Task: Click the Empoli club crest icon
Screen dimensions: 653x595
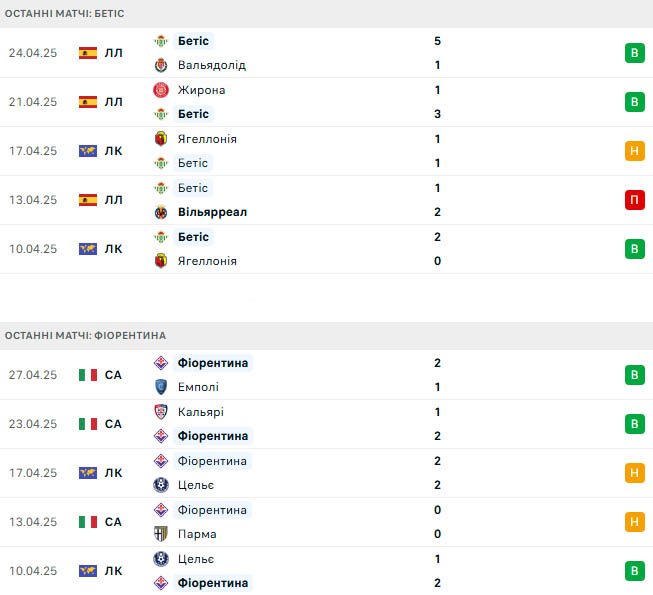Action: [x=161, y=387]
